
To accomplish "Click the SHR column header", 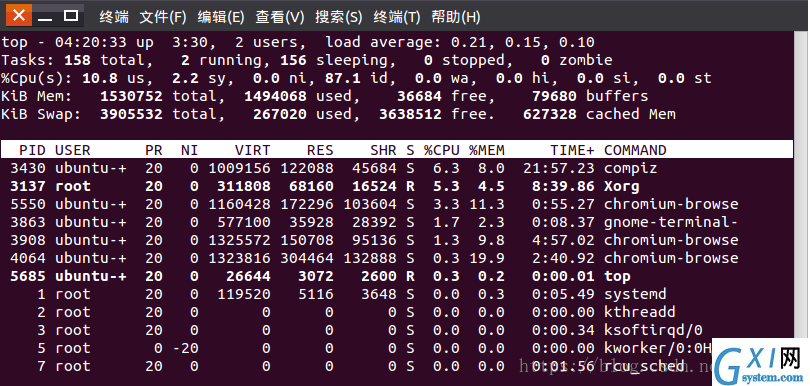I will [x=383, y=150].
